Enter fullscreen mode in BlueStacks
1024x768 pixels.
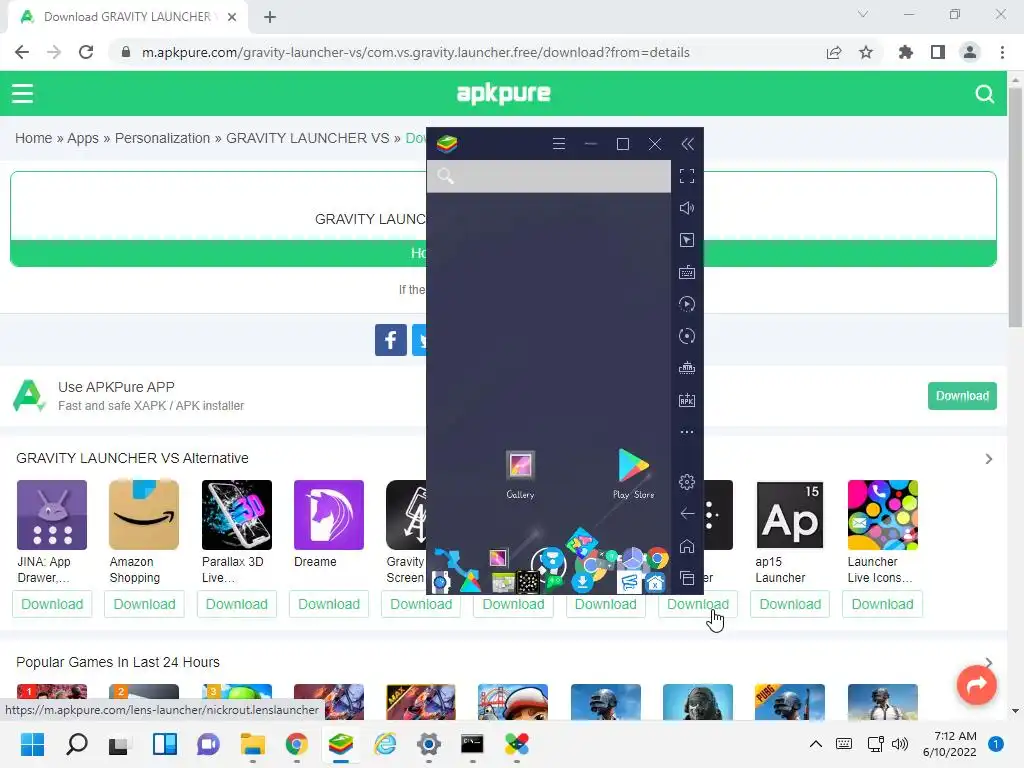point(686,176)
